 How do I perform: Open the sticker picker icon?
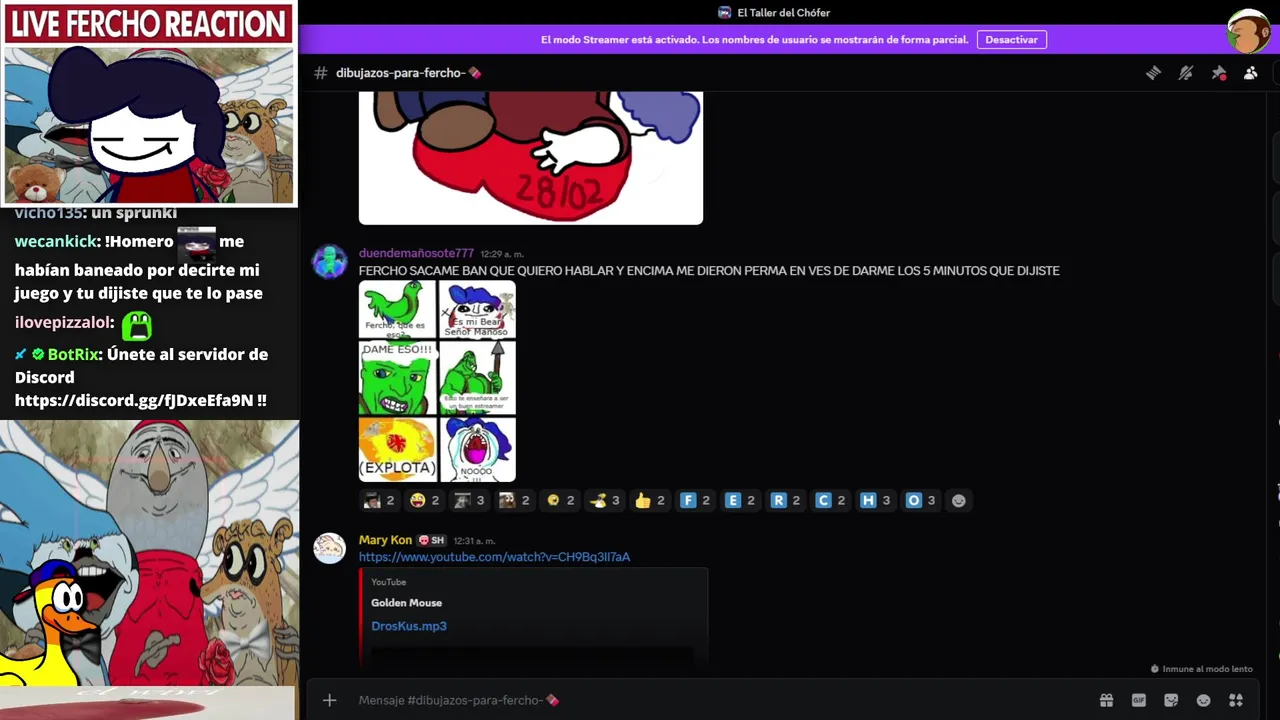tap(1171, 700)
